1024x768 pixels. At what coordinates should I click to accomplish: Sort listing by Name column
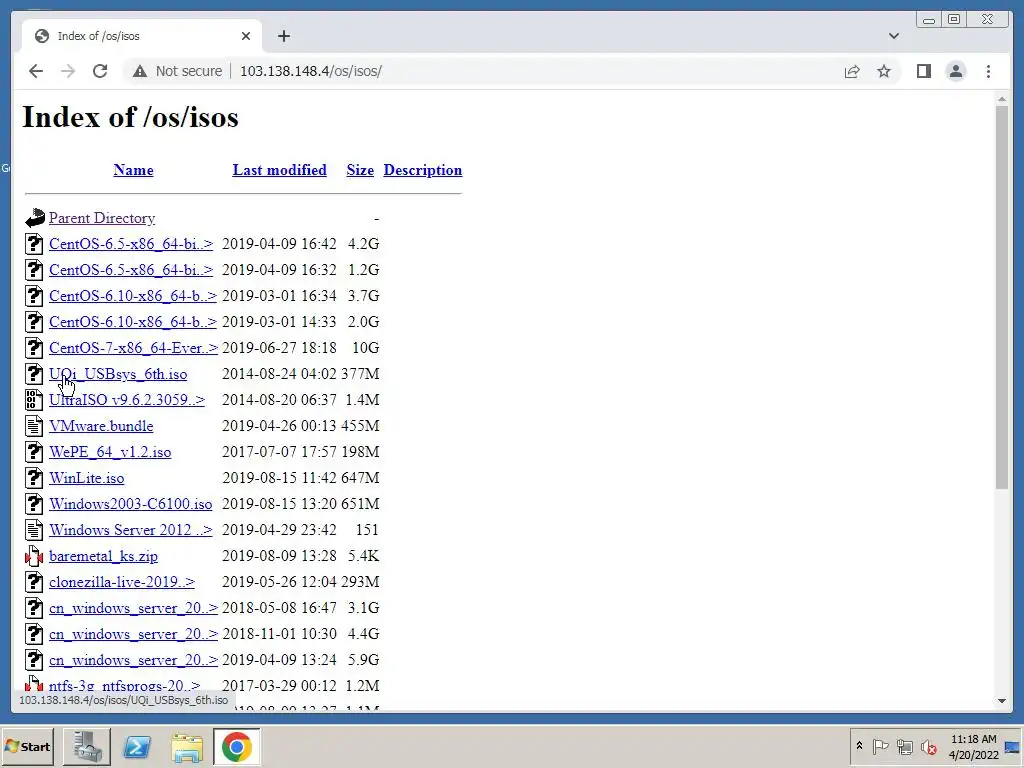click(133, 170)
